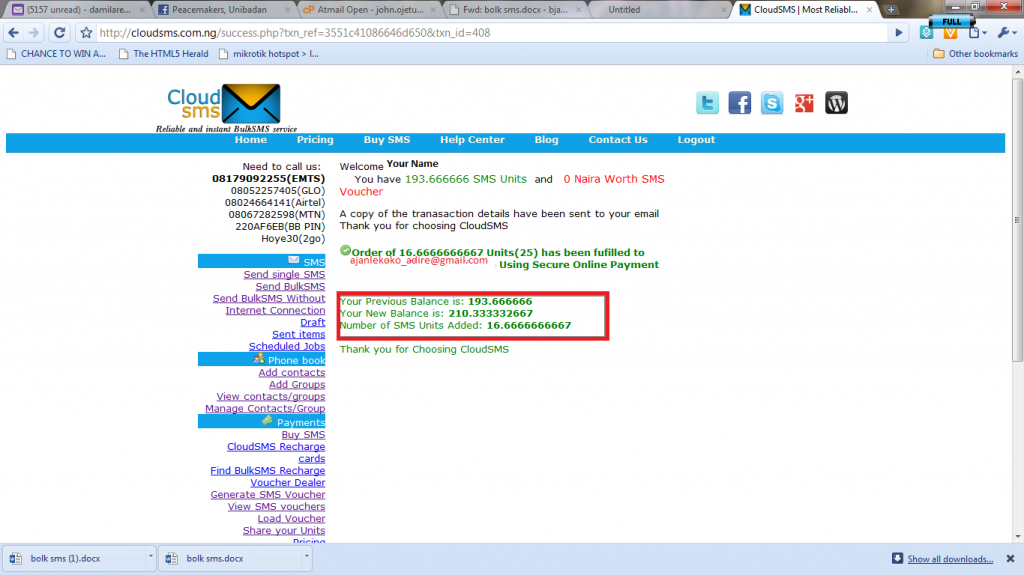Open the Blog menu item
Image resolution: width=1024 pixels, height=575 pixels.
tap(547, 140)
